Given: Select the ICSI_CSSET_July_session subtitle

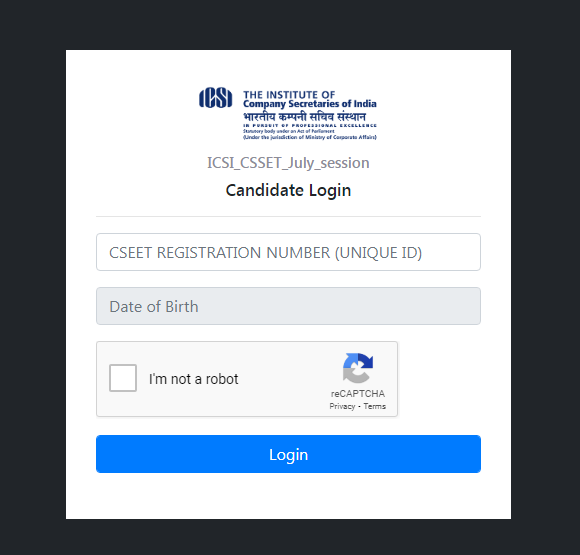Looking at the screenshot, I should tap(288, 163).
